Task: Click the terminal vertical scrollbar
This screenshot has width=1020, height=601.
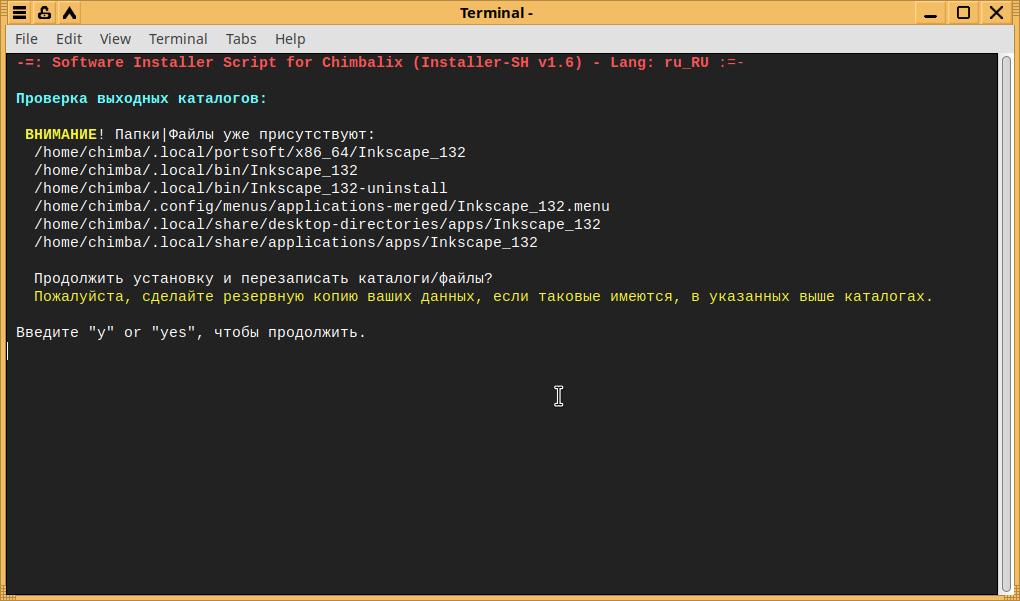Action: (x=1006, y=323)
